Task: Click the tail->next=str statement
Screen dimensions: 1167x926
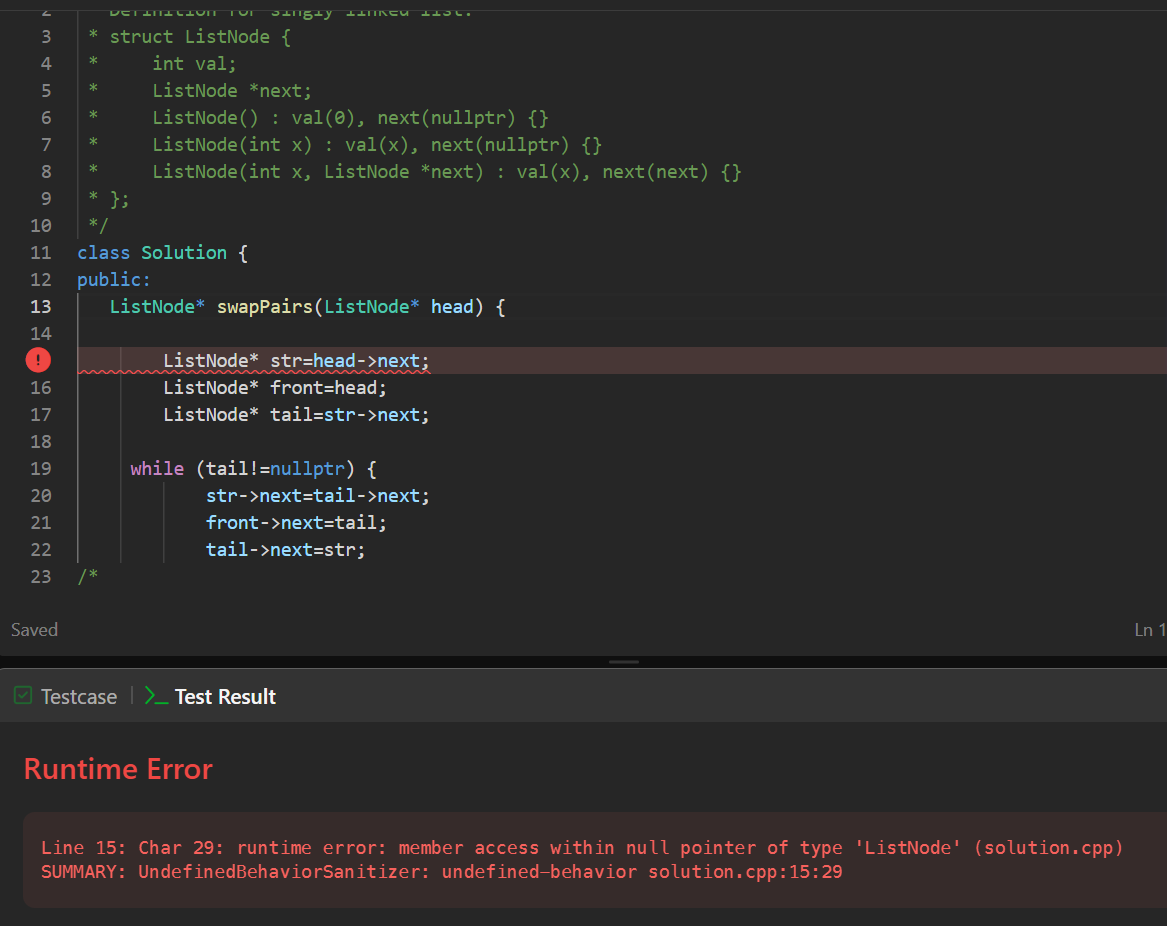Action: pyautogui.click(x=285, y=549)
